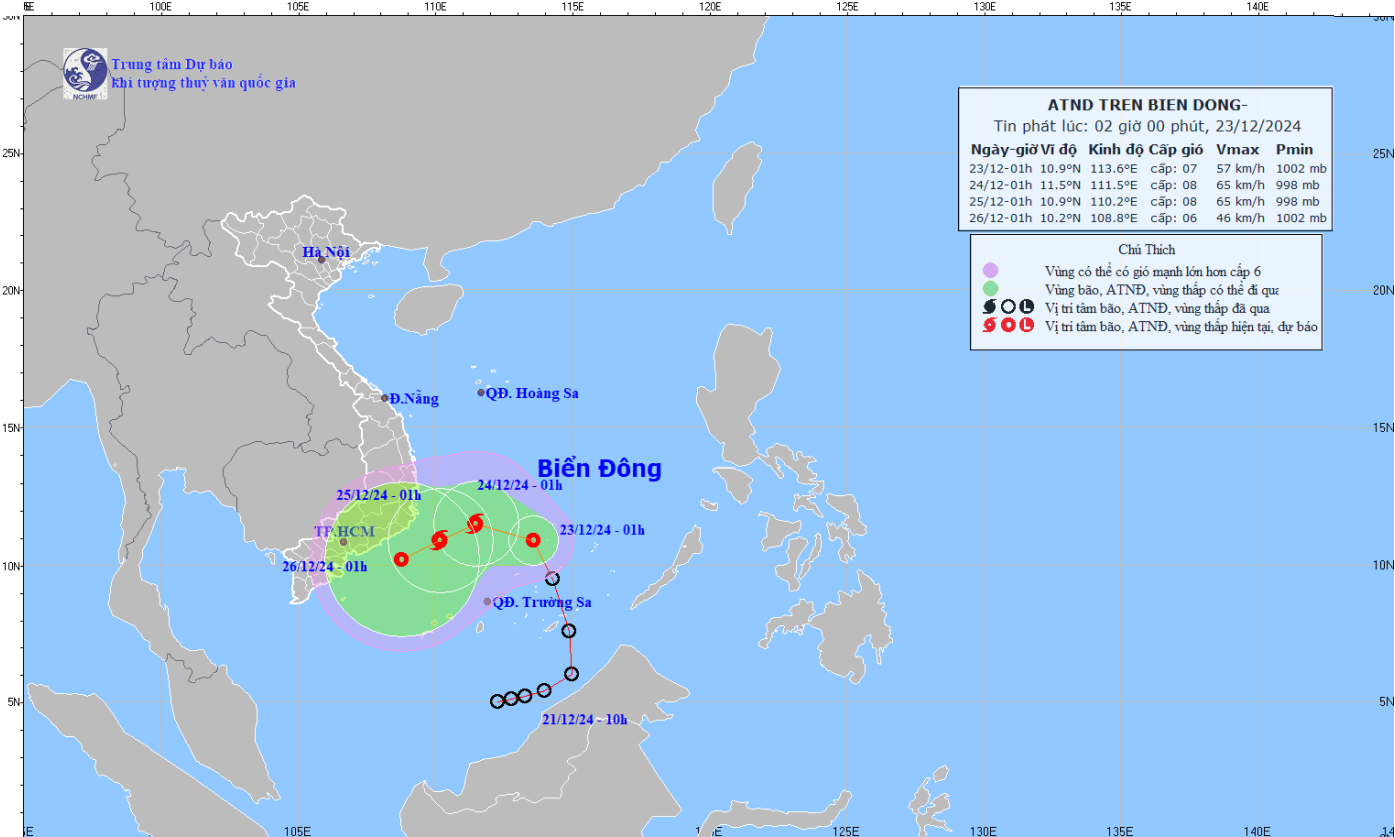Screen dimensions: 1395x837
Task: Click the longitude value 113.6°E
Action: pyautogui.click(x=1115, y=168)
